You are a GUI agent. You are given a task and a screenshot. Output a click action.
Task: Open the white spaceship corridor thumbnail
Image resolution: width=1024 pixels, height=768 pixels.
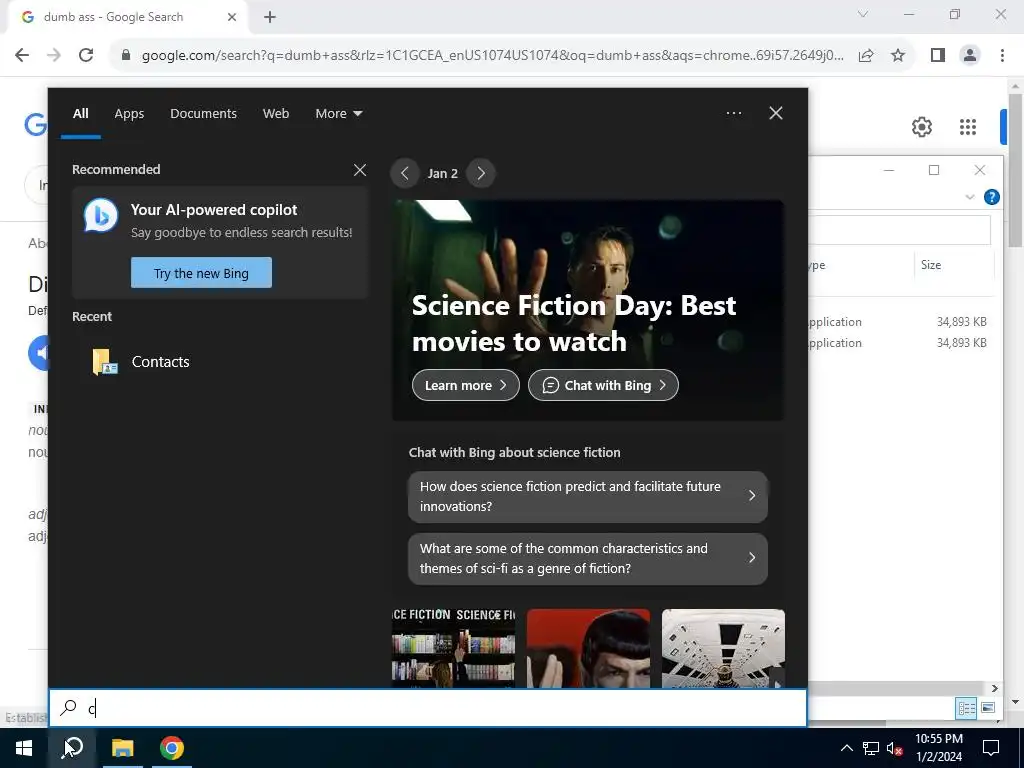[x=723, y=648]
